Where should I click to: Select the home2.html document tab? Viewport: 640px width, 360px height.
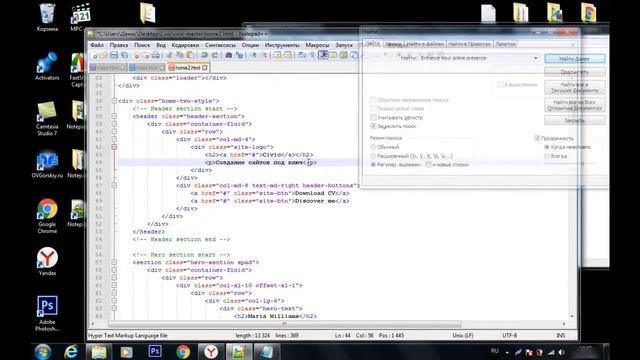[188, 67]
